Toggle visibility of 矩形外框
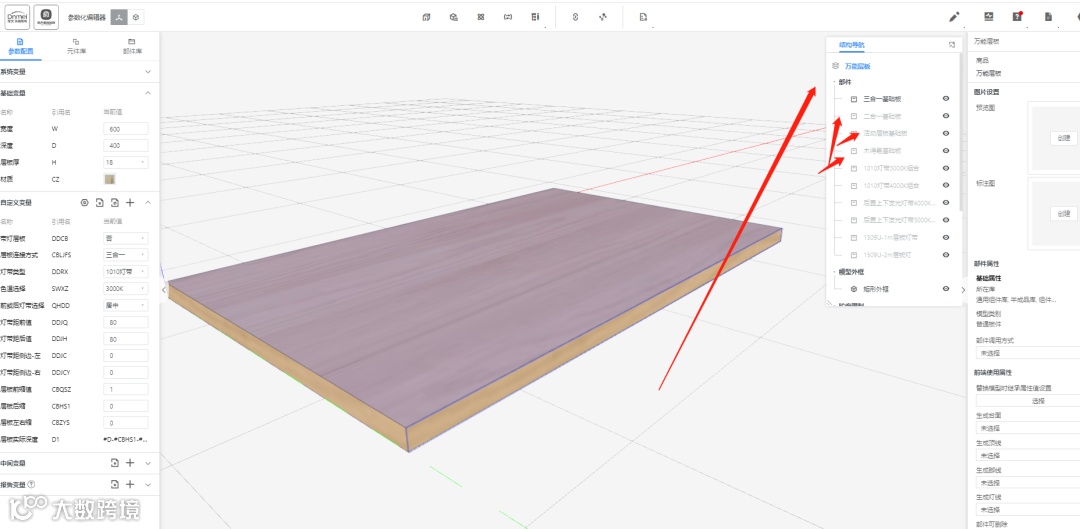Screen dimensions: 1080x529 [x=946, y=289]
